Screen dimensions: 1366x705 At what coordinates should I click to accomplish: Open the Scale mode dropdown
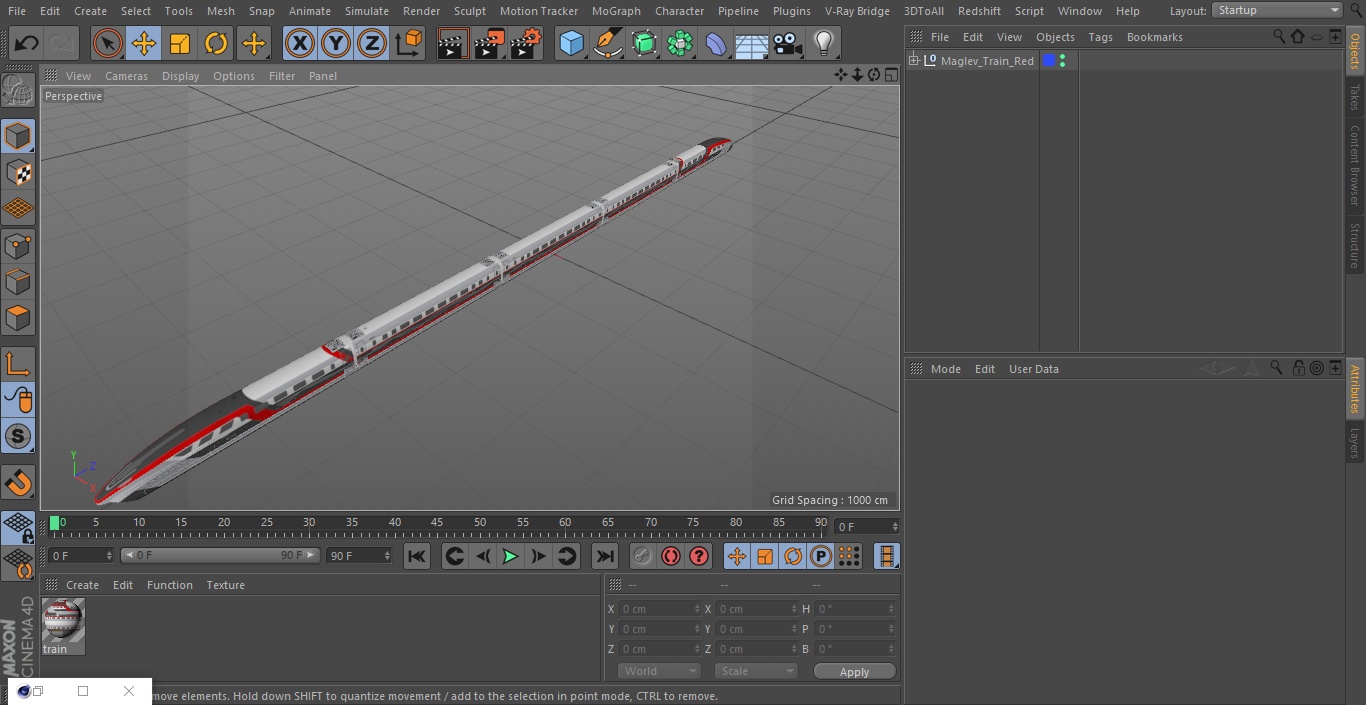(x=756, y=671)
